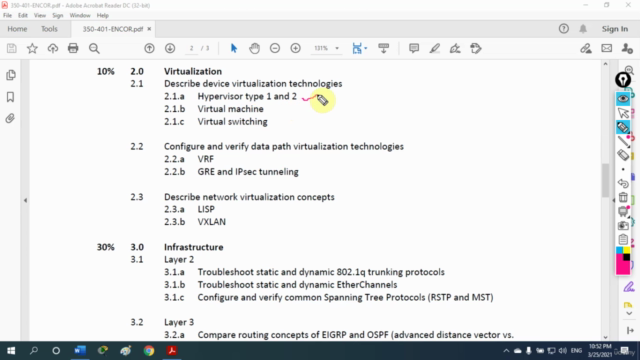The height and width of the screenshot is (360, 640).
Task: Select the line pen drawing tool
Action: 623,141
